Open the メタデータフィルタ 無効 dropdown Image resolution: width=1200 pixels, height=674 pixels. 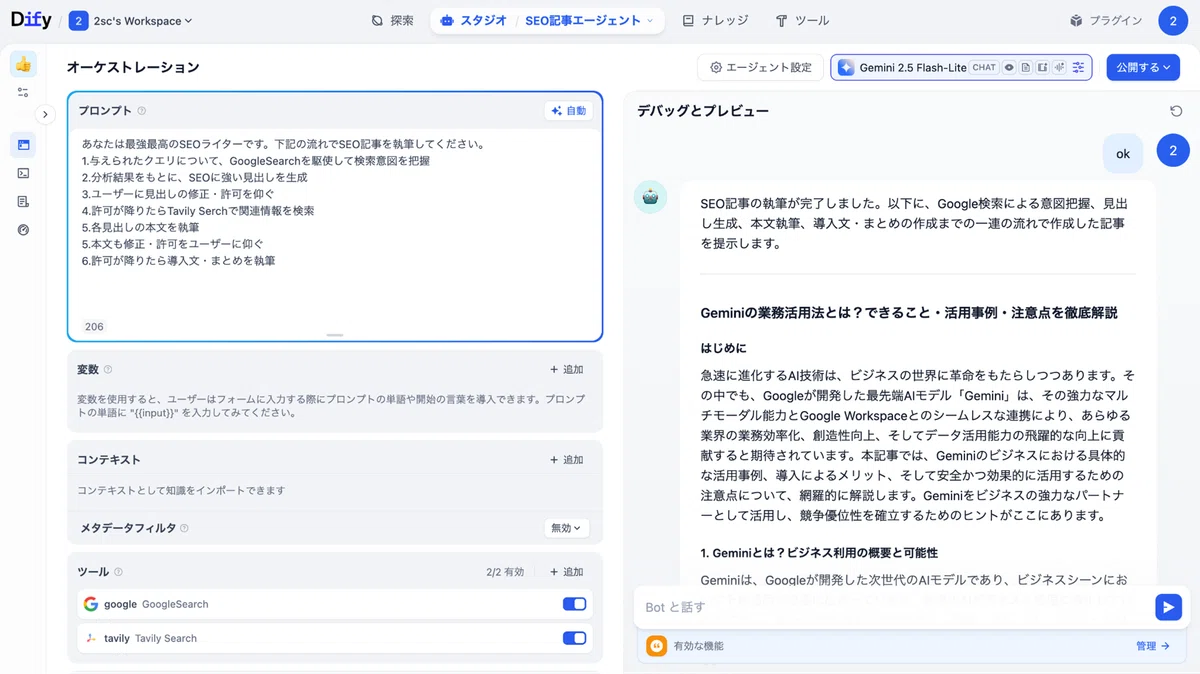coord(567,528)
